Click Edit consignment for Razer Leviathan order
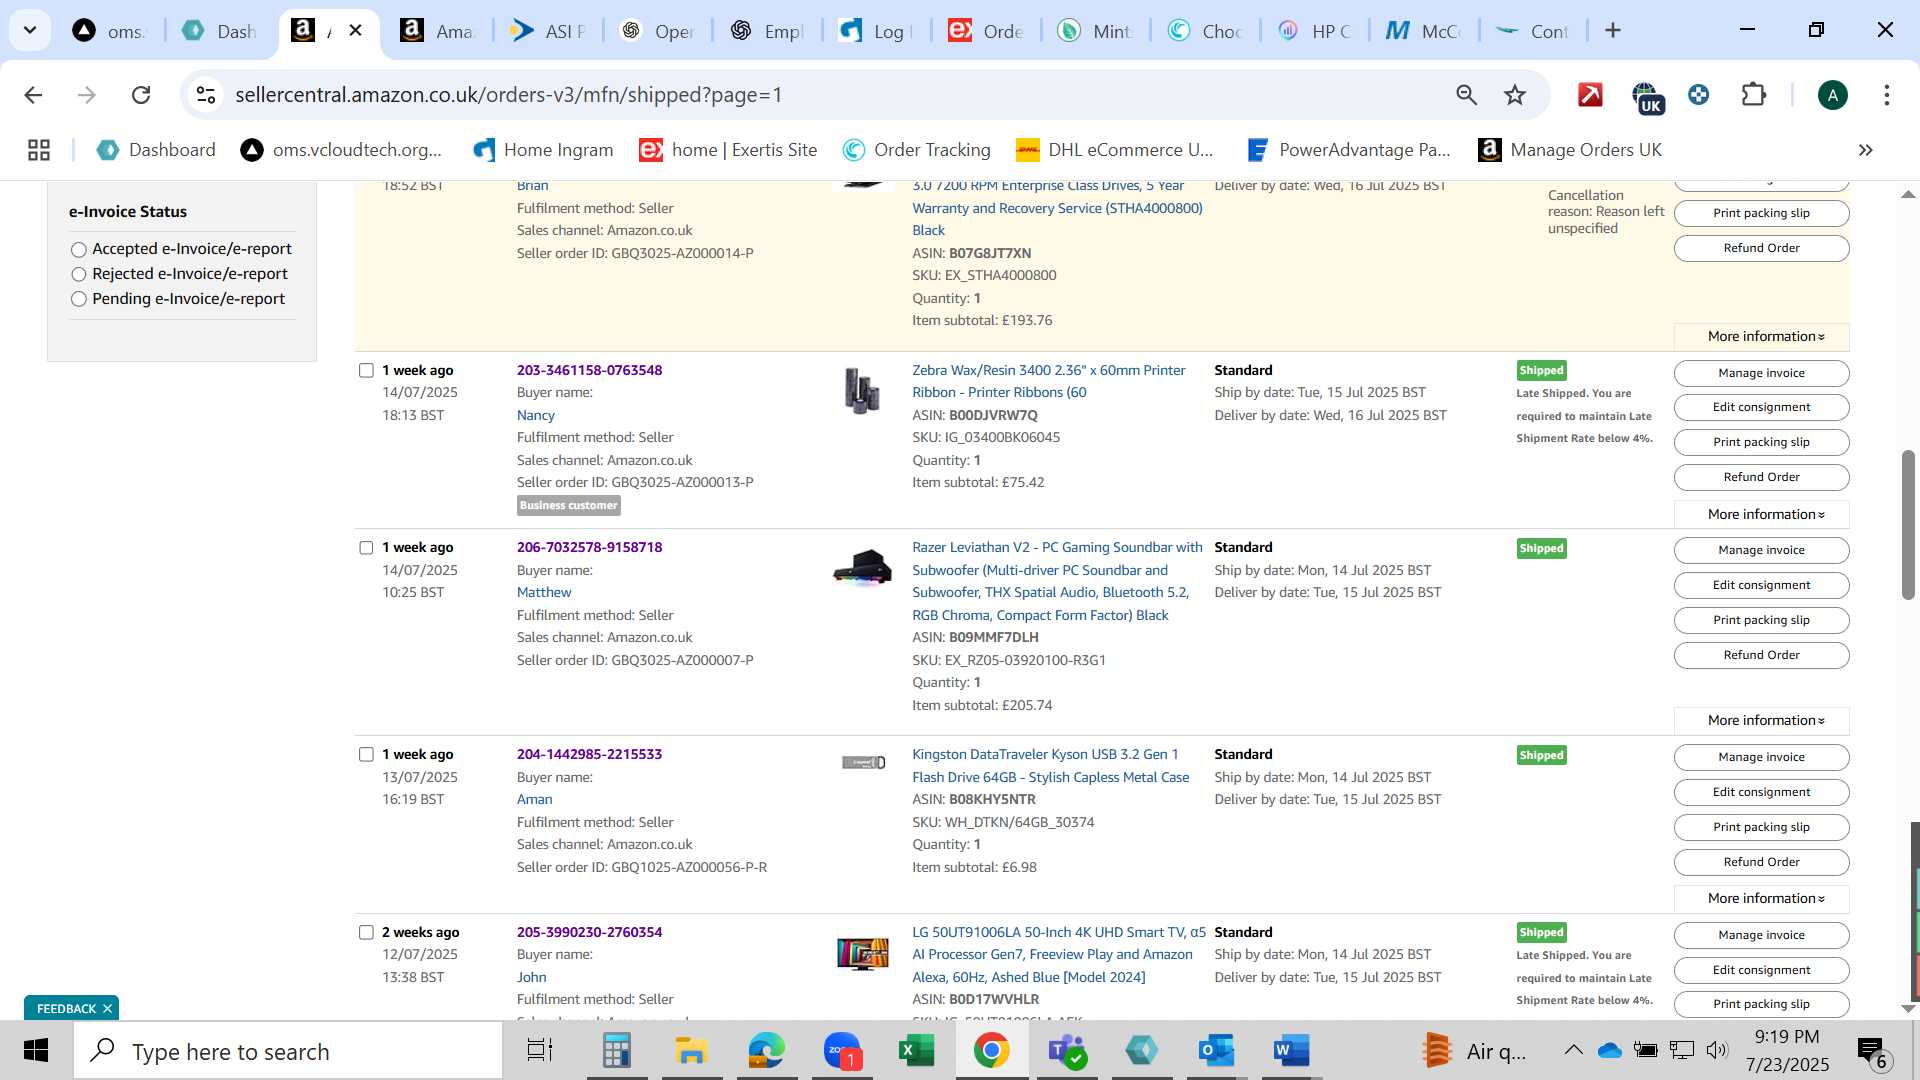The height and width of the screenshot is (1080, 1920). click(x=1761, y=586)
